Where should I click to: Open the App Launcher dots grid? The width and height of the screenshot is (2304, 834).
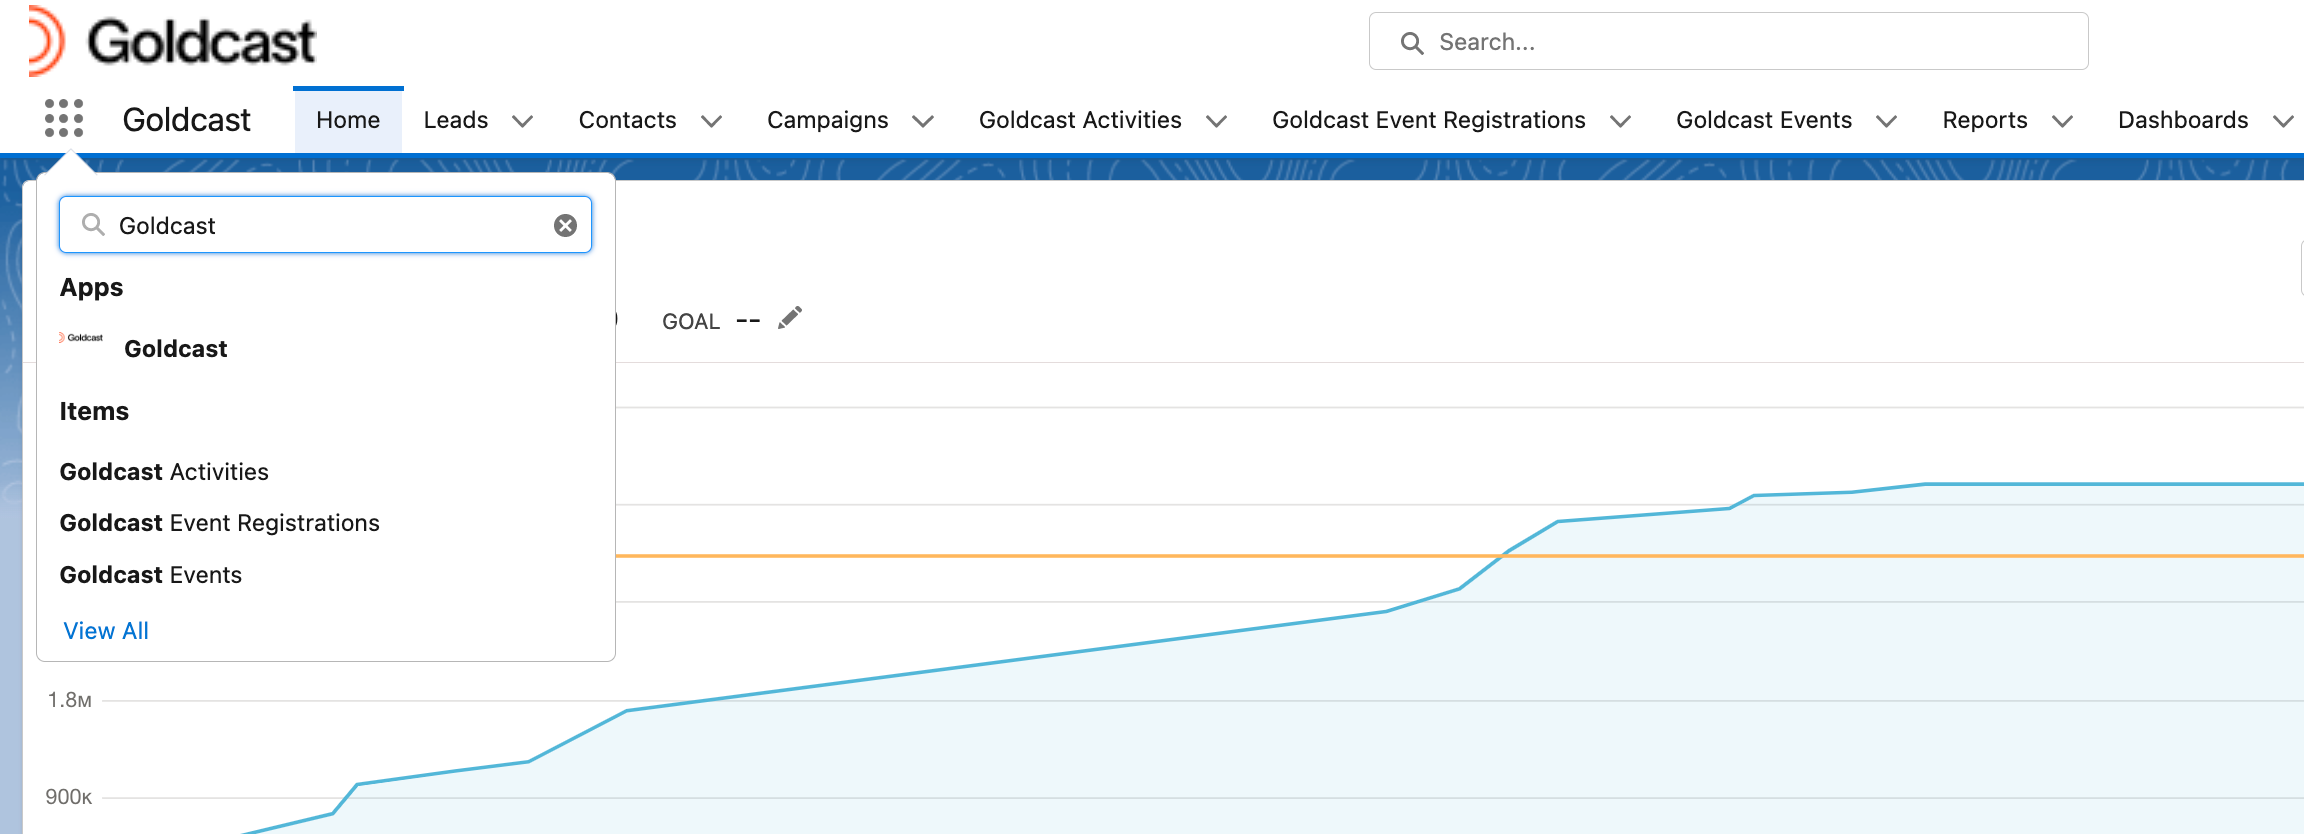tap(64, 119)
